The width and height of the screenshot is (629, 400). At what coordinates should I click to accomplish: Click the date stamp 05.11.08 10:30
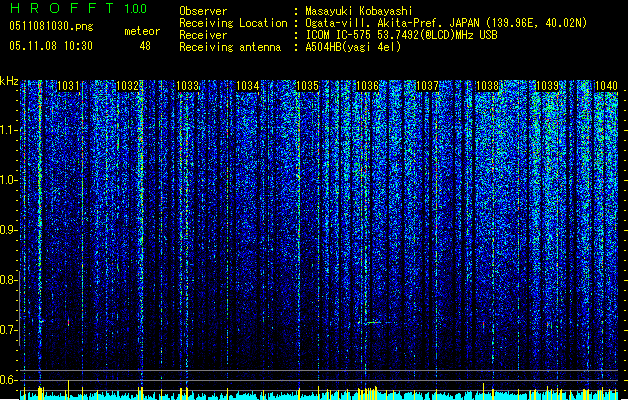click(x=51, y=46)
